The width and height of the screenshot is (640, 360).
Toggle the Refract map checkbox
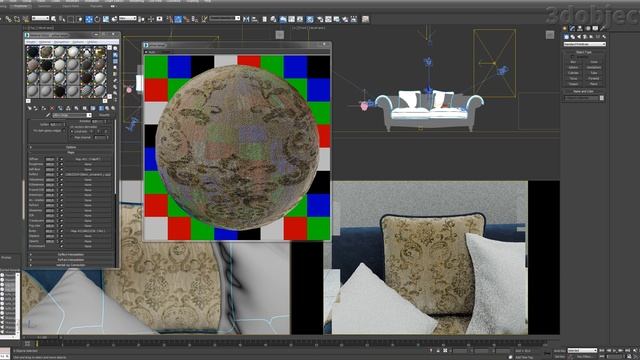tap(62, 205)
